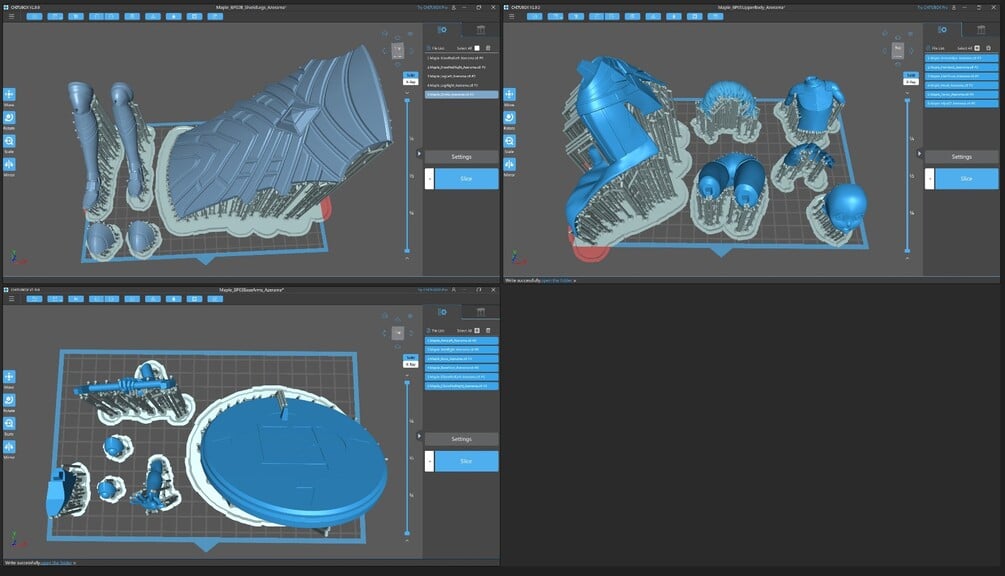Select the Scale tool in BaseArms window

pyautogui.click(x=9, y=424)
